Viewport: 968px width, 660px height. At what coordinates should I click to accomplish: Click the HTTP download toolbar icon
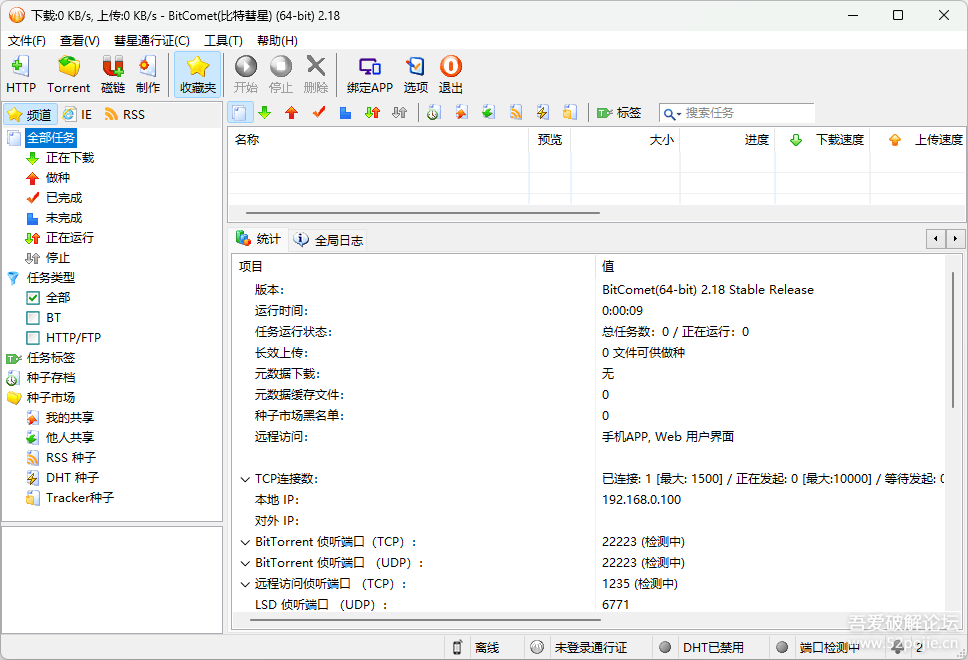[20, 73]
